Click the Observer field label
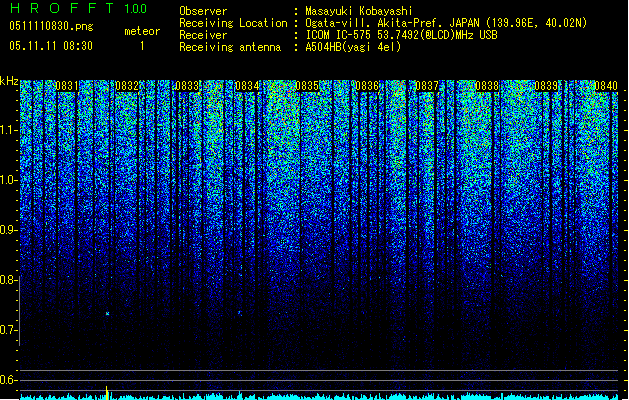The image size is (629, 400). point(203,11)
